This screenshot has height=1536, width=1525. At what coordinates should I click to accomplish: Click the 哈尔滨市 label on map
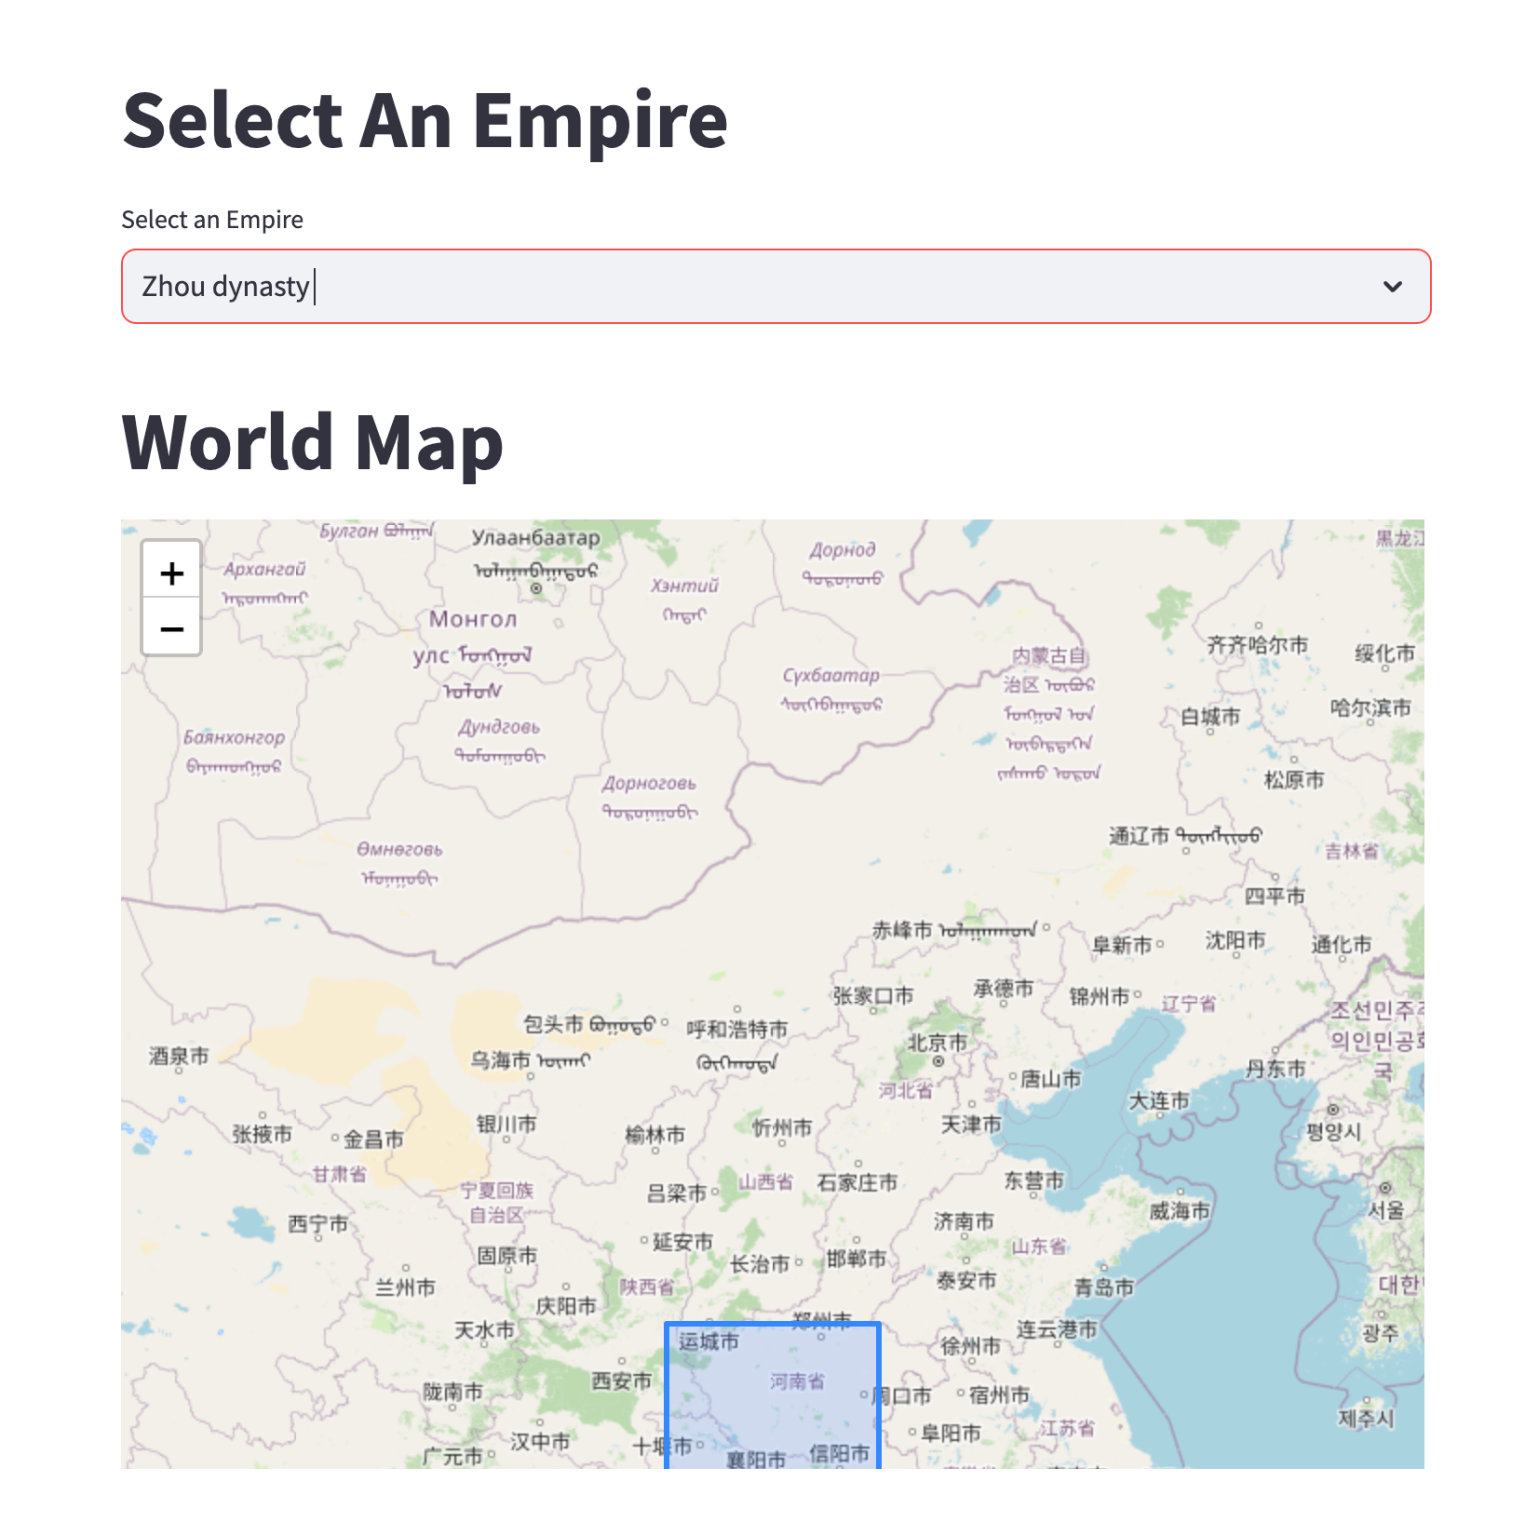[x=1370, y=708]
